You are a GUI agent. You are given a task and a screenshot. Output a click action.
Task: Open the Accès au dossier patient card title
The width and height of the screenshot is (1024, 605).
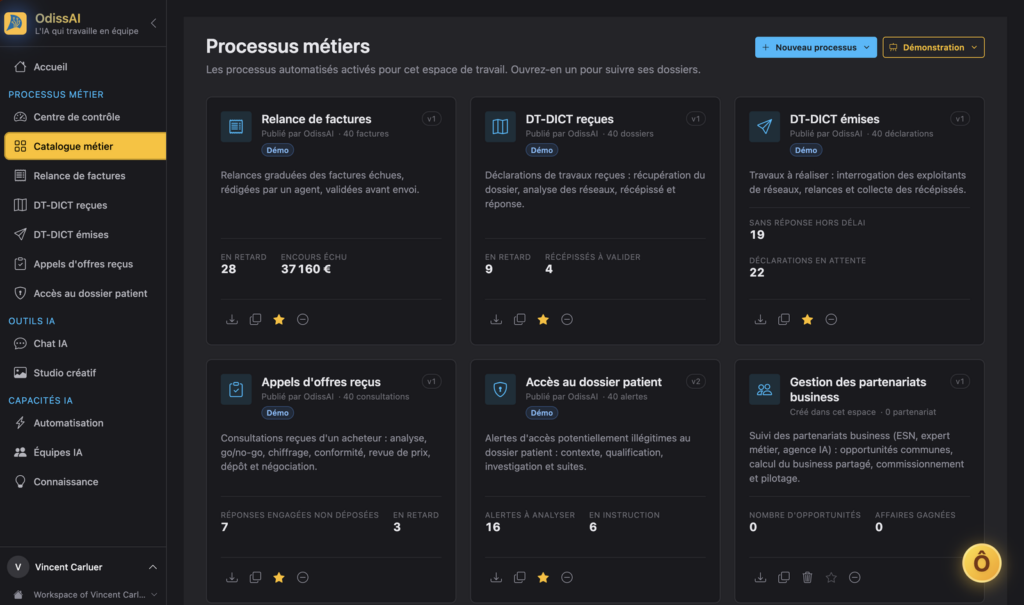click(594, 382)
